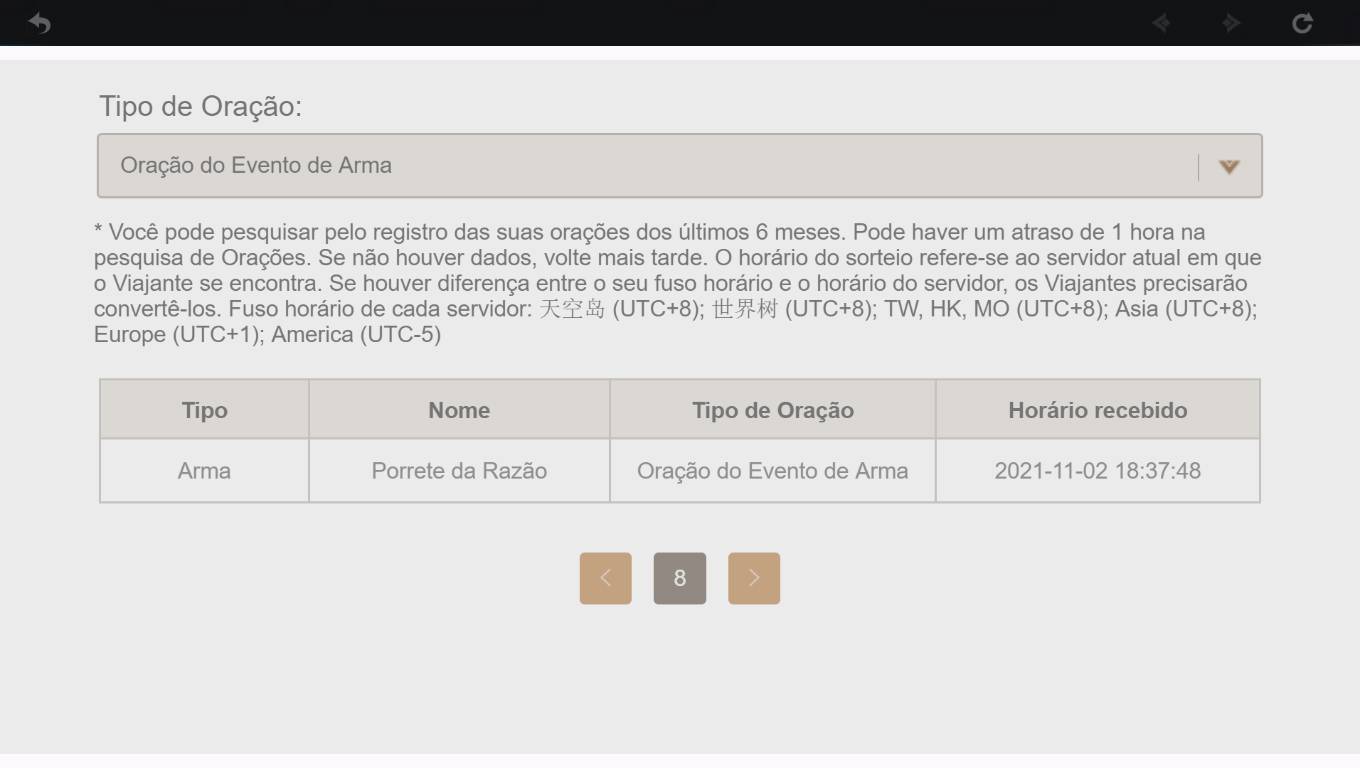Go to the next page of wish records
The height and width of the screenshot is (768, 1360).
754,578
